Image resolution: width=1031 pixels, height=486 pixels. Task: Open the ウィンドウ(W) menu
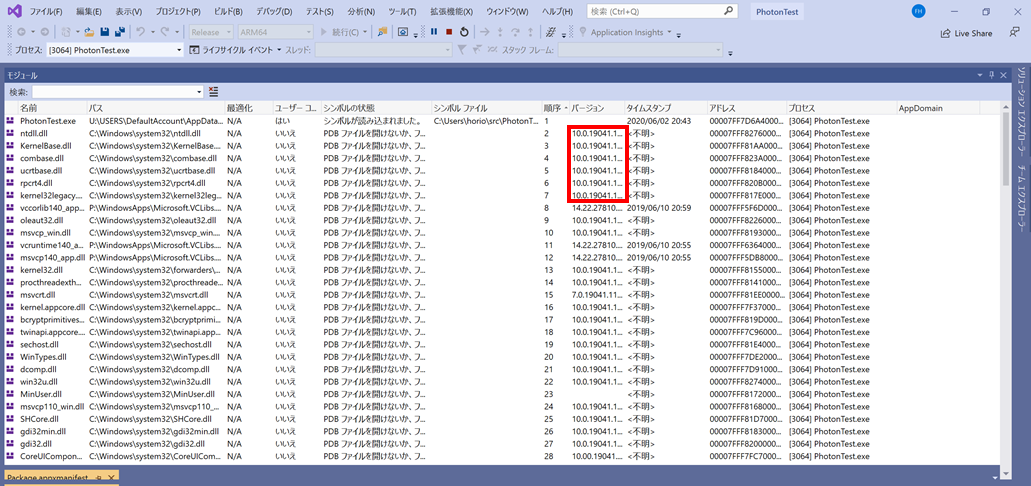click(x=507, y=12)
